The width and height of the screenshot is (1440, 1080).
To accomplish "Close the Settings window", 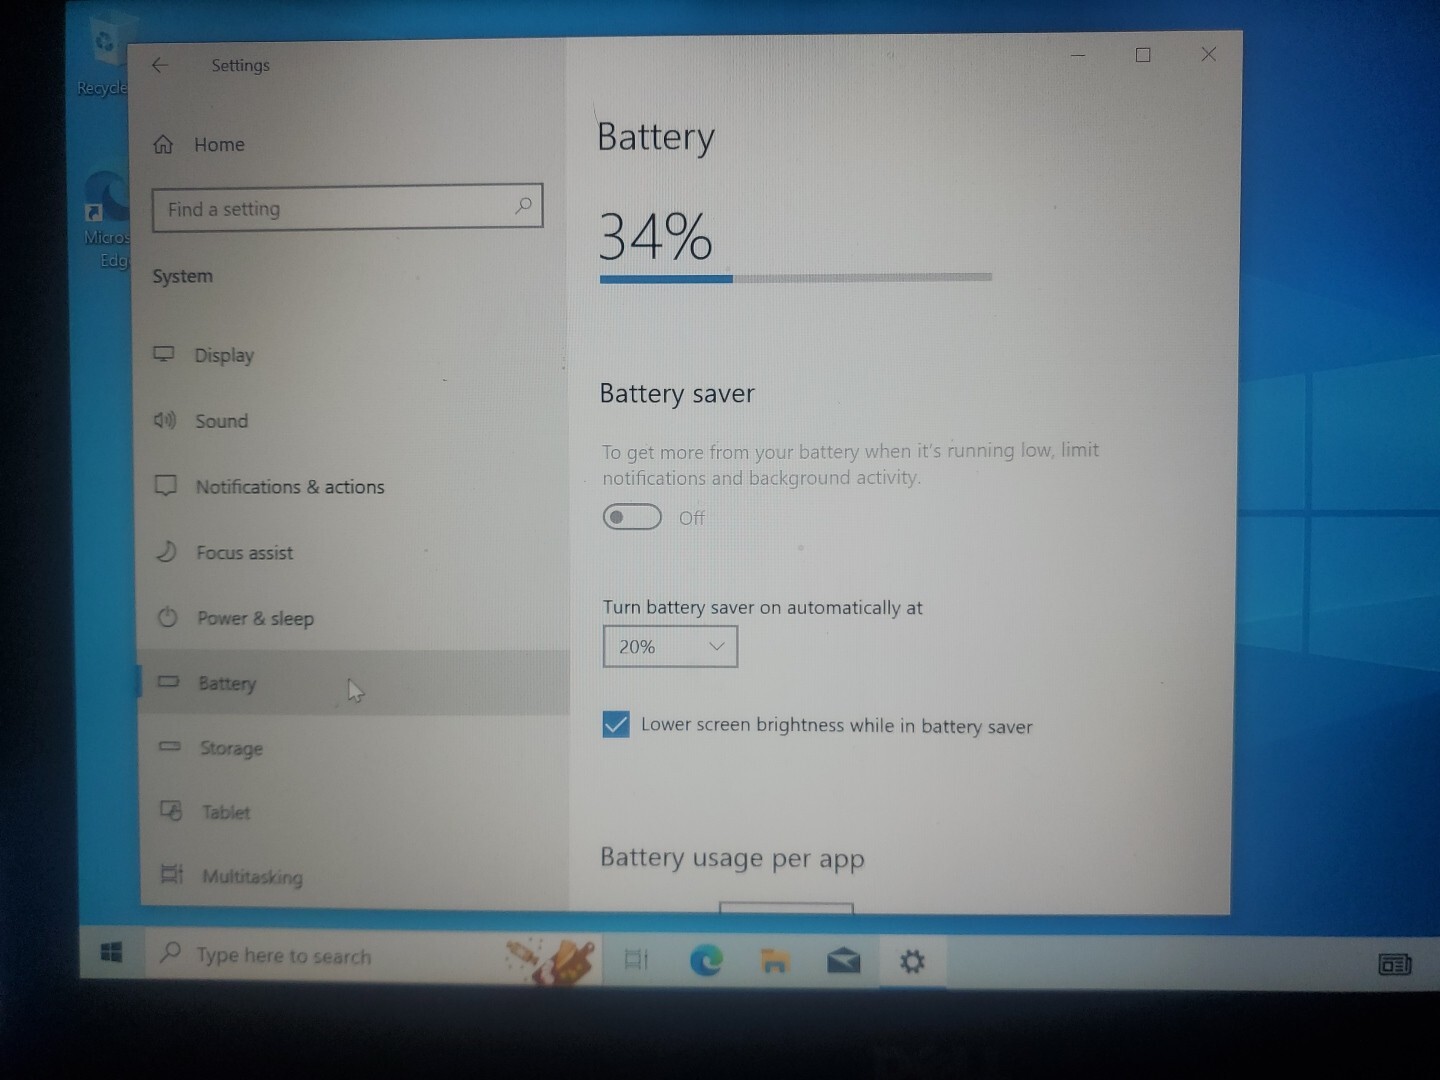I will tap(1208, 54).
